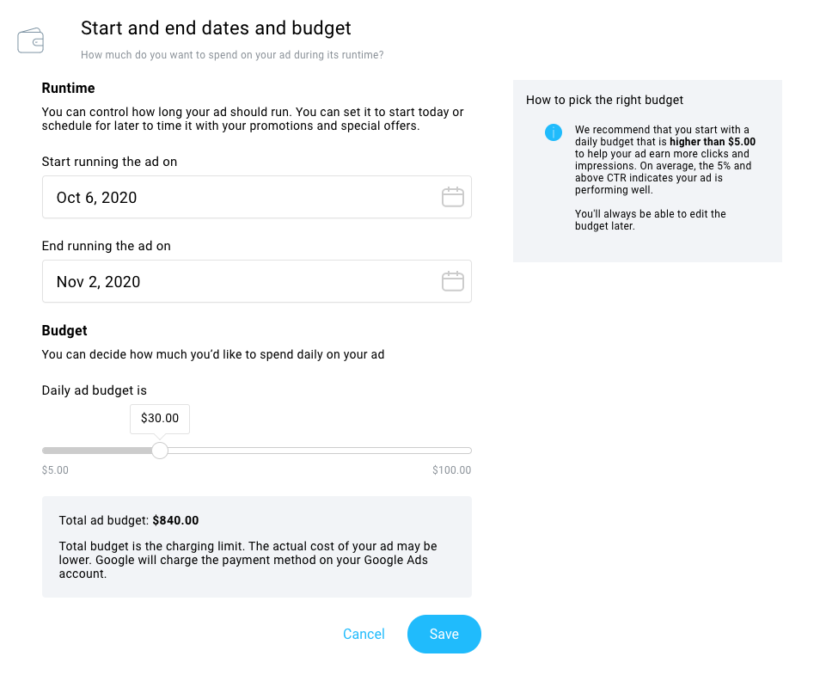Click the Runtime section heading
This screenshot has height=681, width=820.
69,88
